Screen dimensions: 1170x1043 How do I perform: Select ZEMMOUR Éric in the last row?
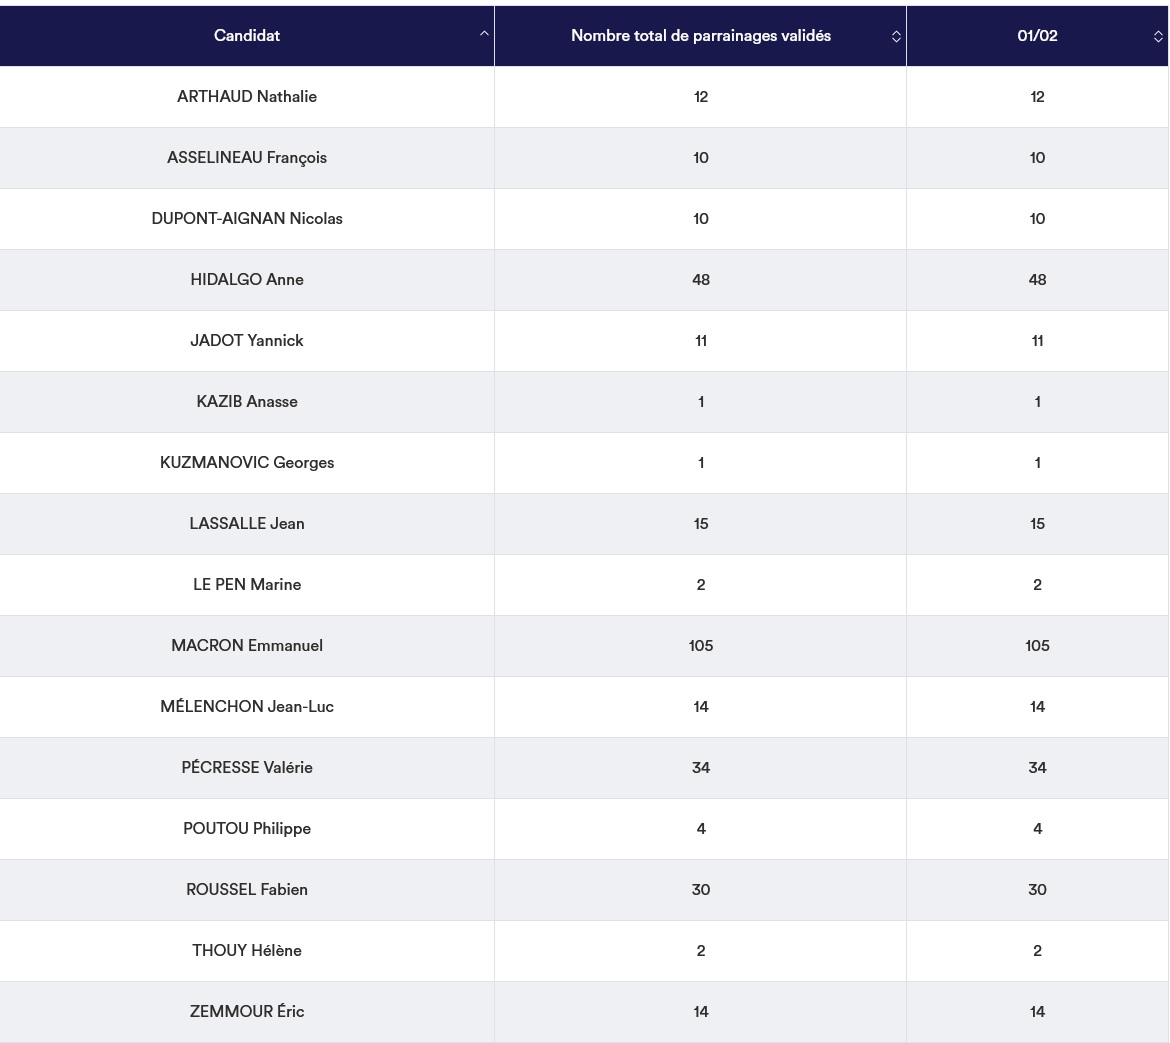coord(247,1012)
